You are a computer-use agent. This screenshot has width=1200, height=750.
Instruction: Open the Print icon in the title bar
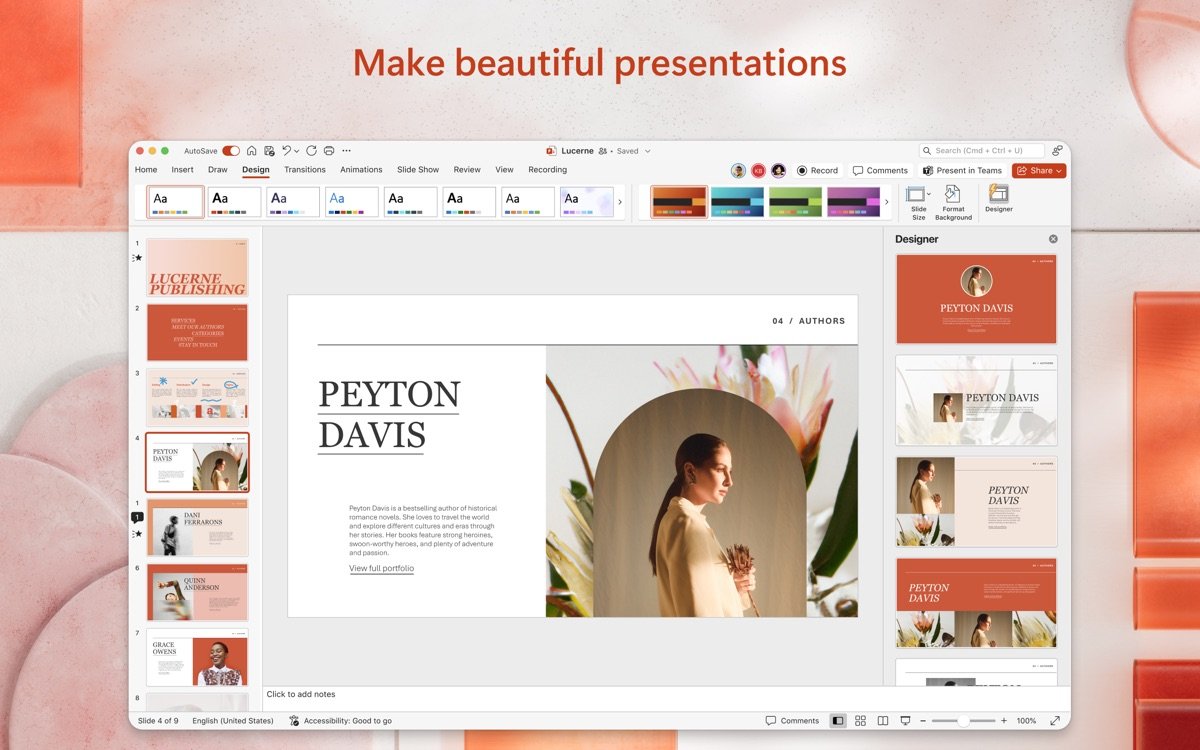tap(329, 150)
